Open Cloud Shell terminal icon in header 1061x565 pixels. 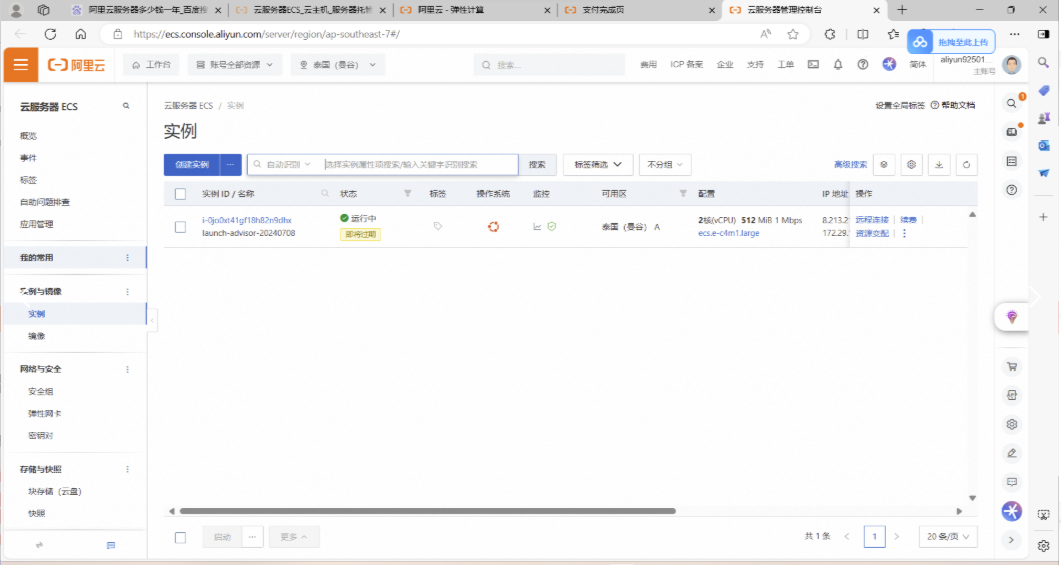(x=813, y=65)
